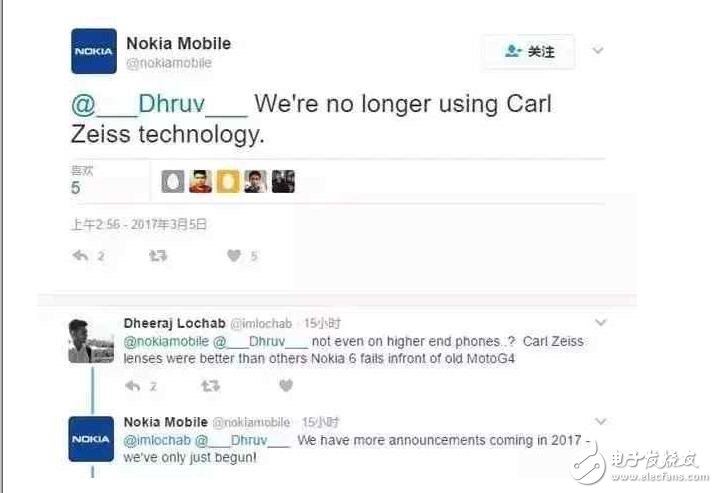The height and width of the screenshot is (493, 717).
Task: Open options chevron on bottom Nokia reply
Action: pyautogui.click(x=600, y=422)
